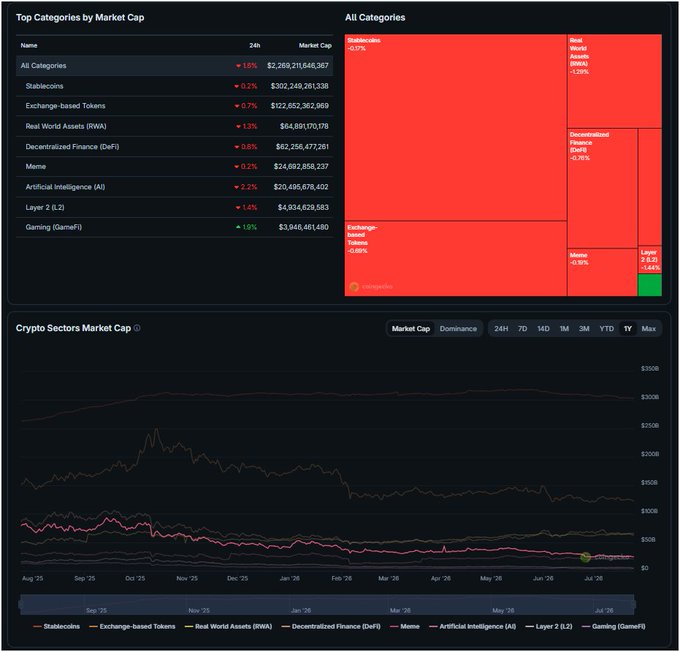This screenshot has width=680, height=652.
Task: Click the Layer 2 (L2) treemap block
Action: [x=650, y=260]
